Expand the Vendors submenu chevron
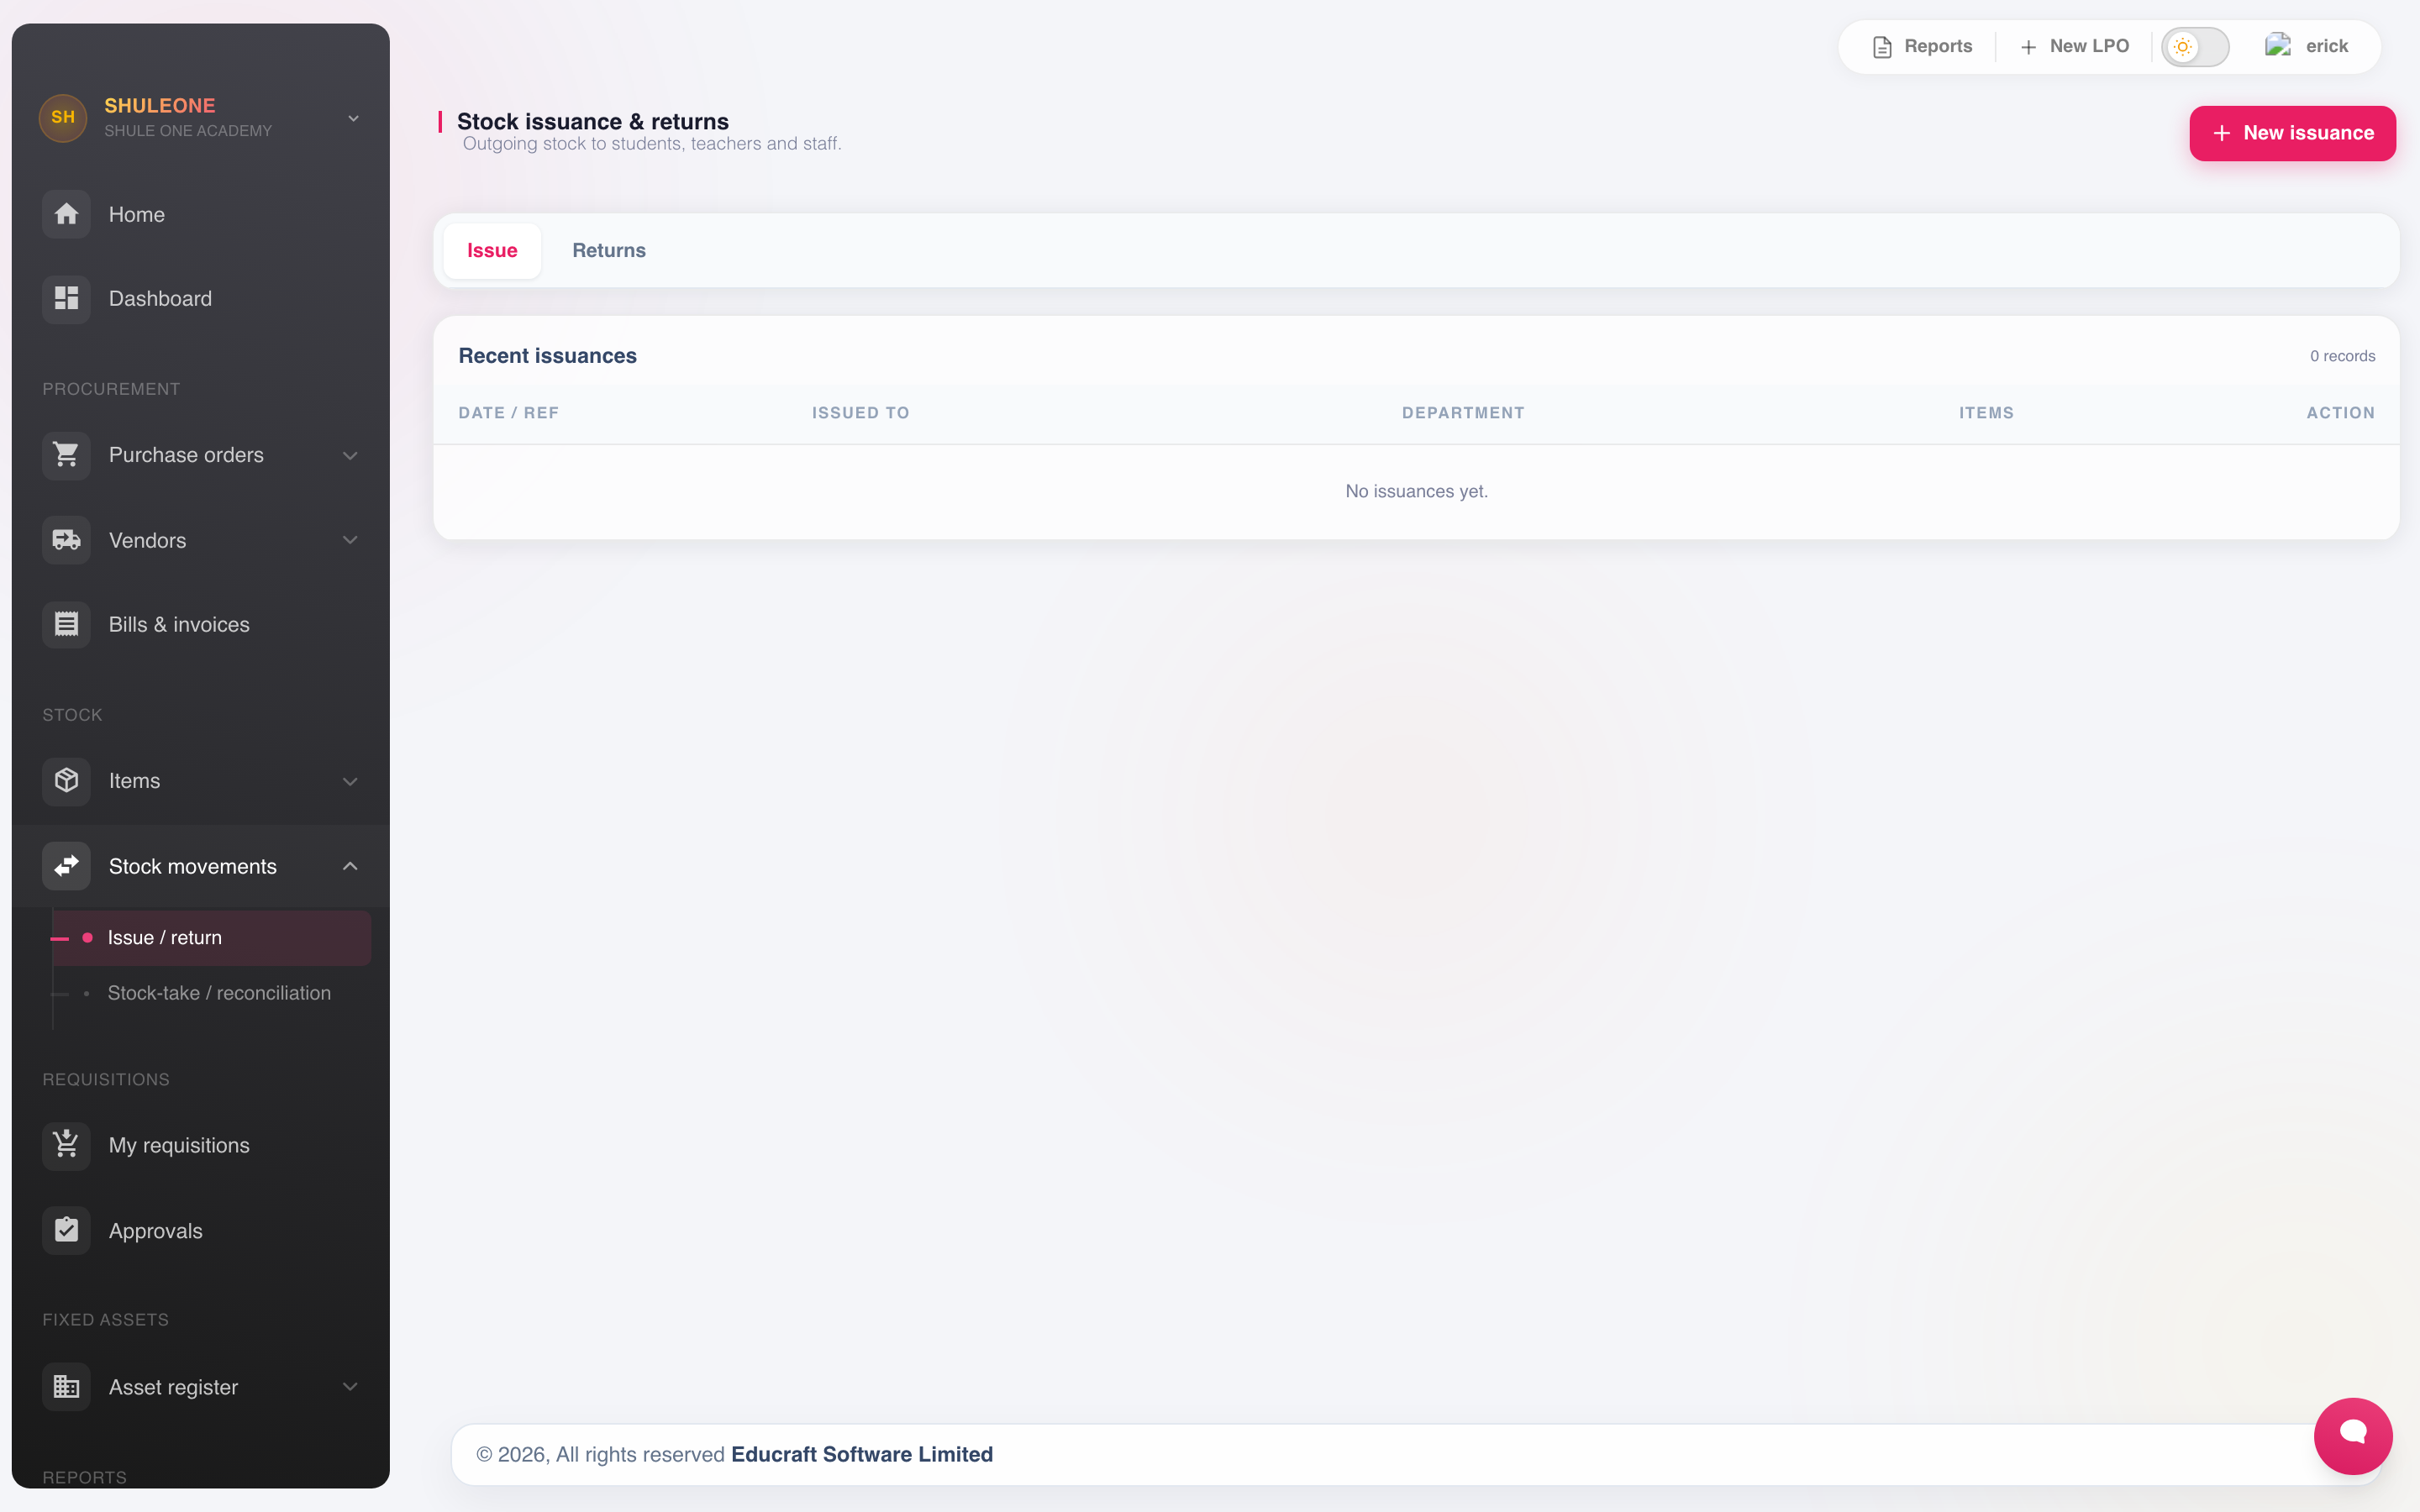The image size is (2420, 1512). point(350,540)
